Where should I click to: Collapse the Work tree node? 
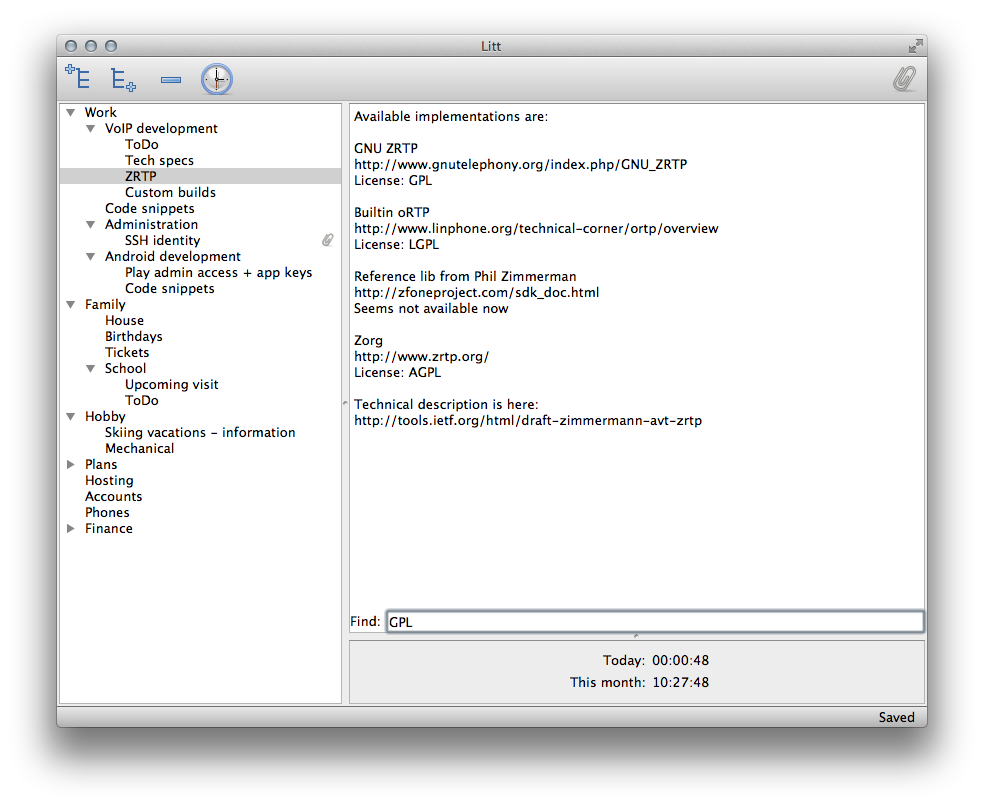(71, 113)
